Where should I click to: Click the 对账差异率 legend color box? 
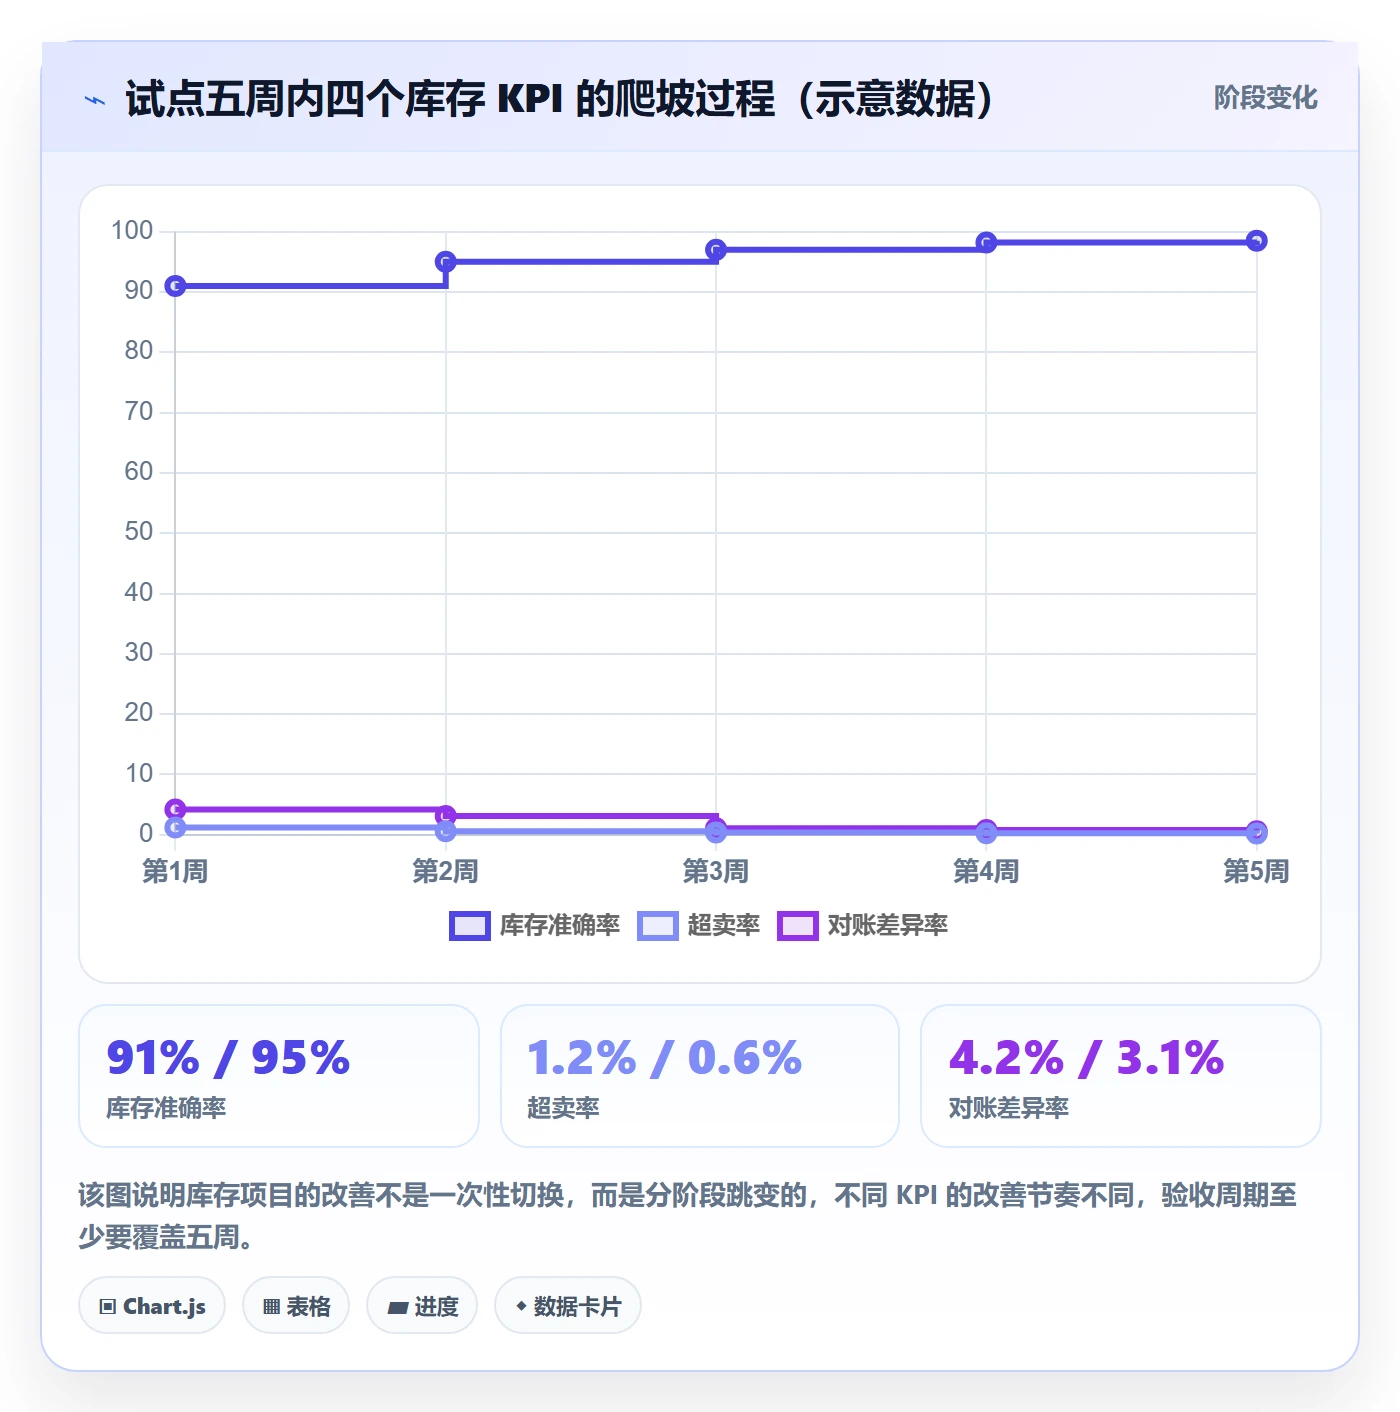point(798,926)
